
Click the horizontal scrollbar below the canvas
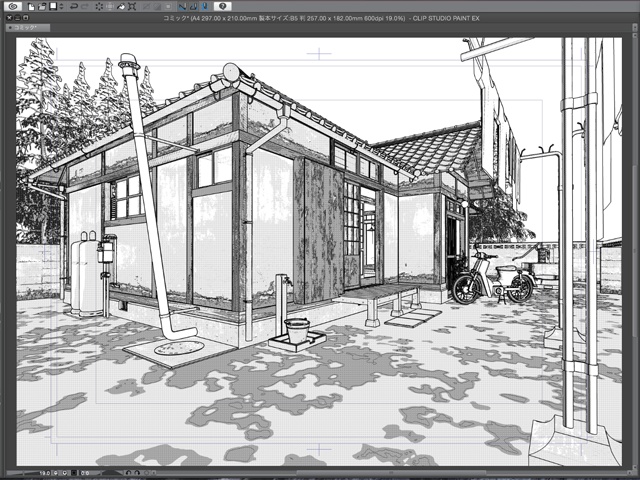(392, 473)
